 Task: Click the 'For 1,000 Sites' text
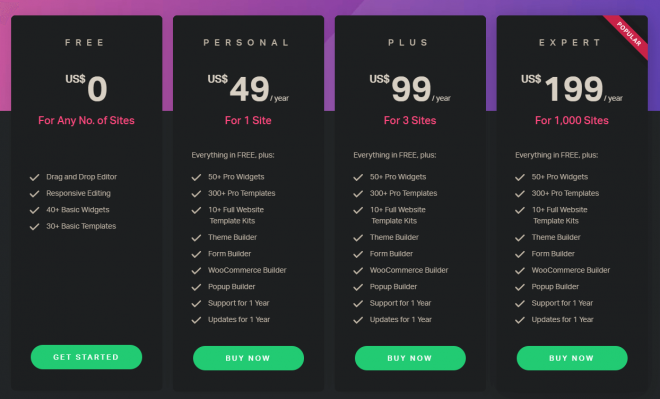point(572,120)
